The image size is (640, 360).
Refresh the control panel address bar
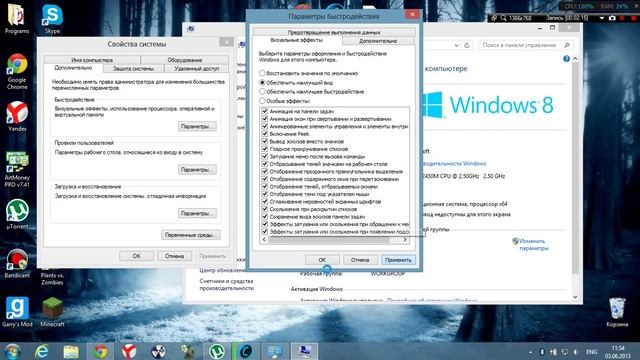click(x=467, y=45)
